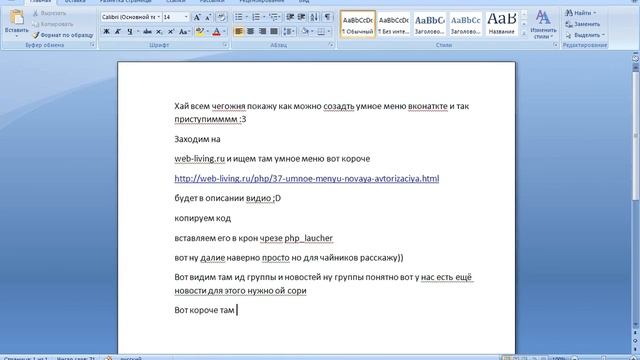Expand the styles gallery More arrow
This screenshot has width=640, height=360.
click(x=524, y=33)
